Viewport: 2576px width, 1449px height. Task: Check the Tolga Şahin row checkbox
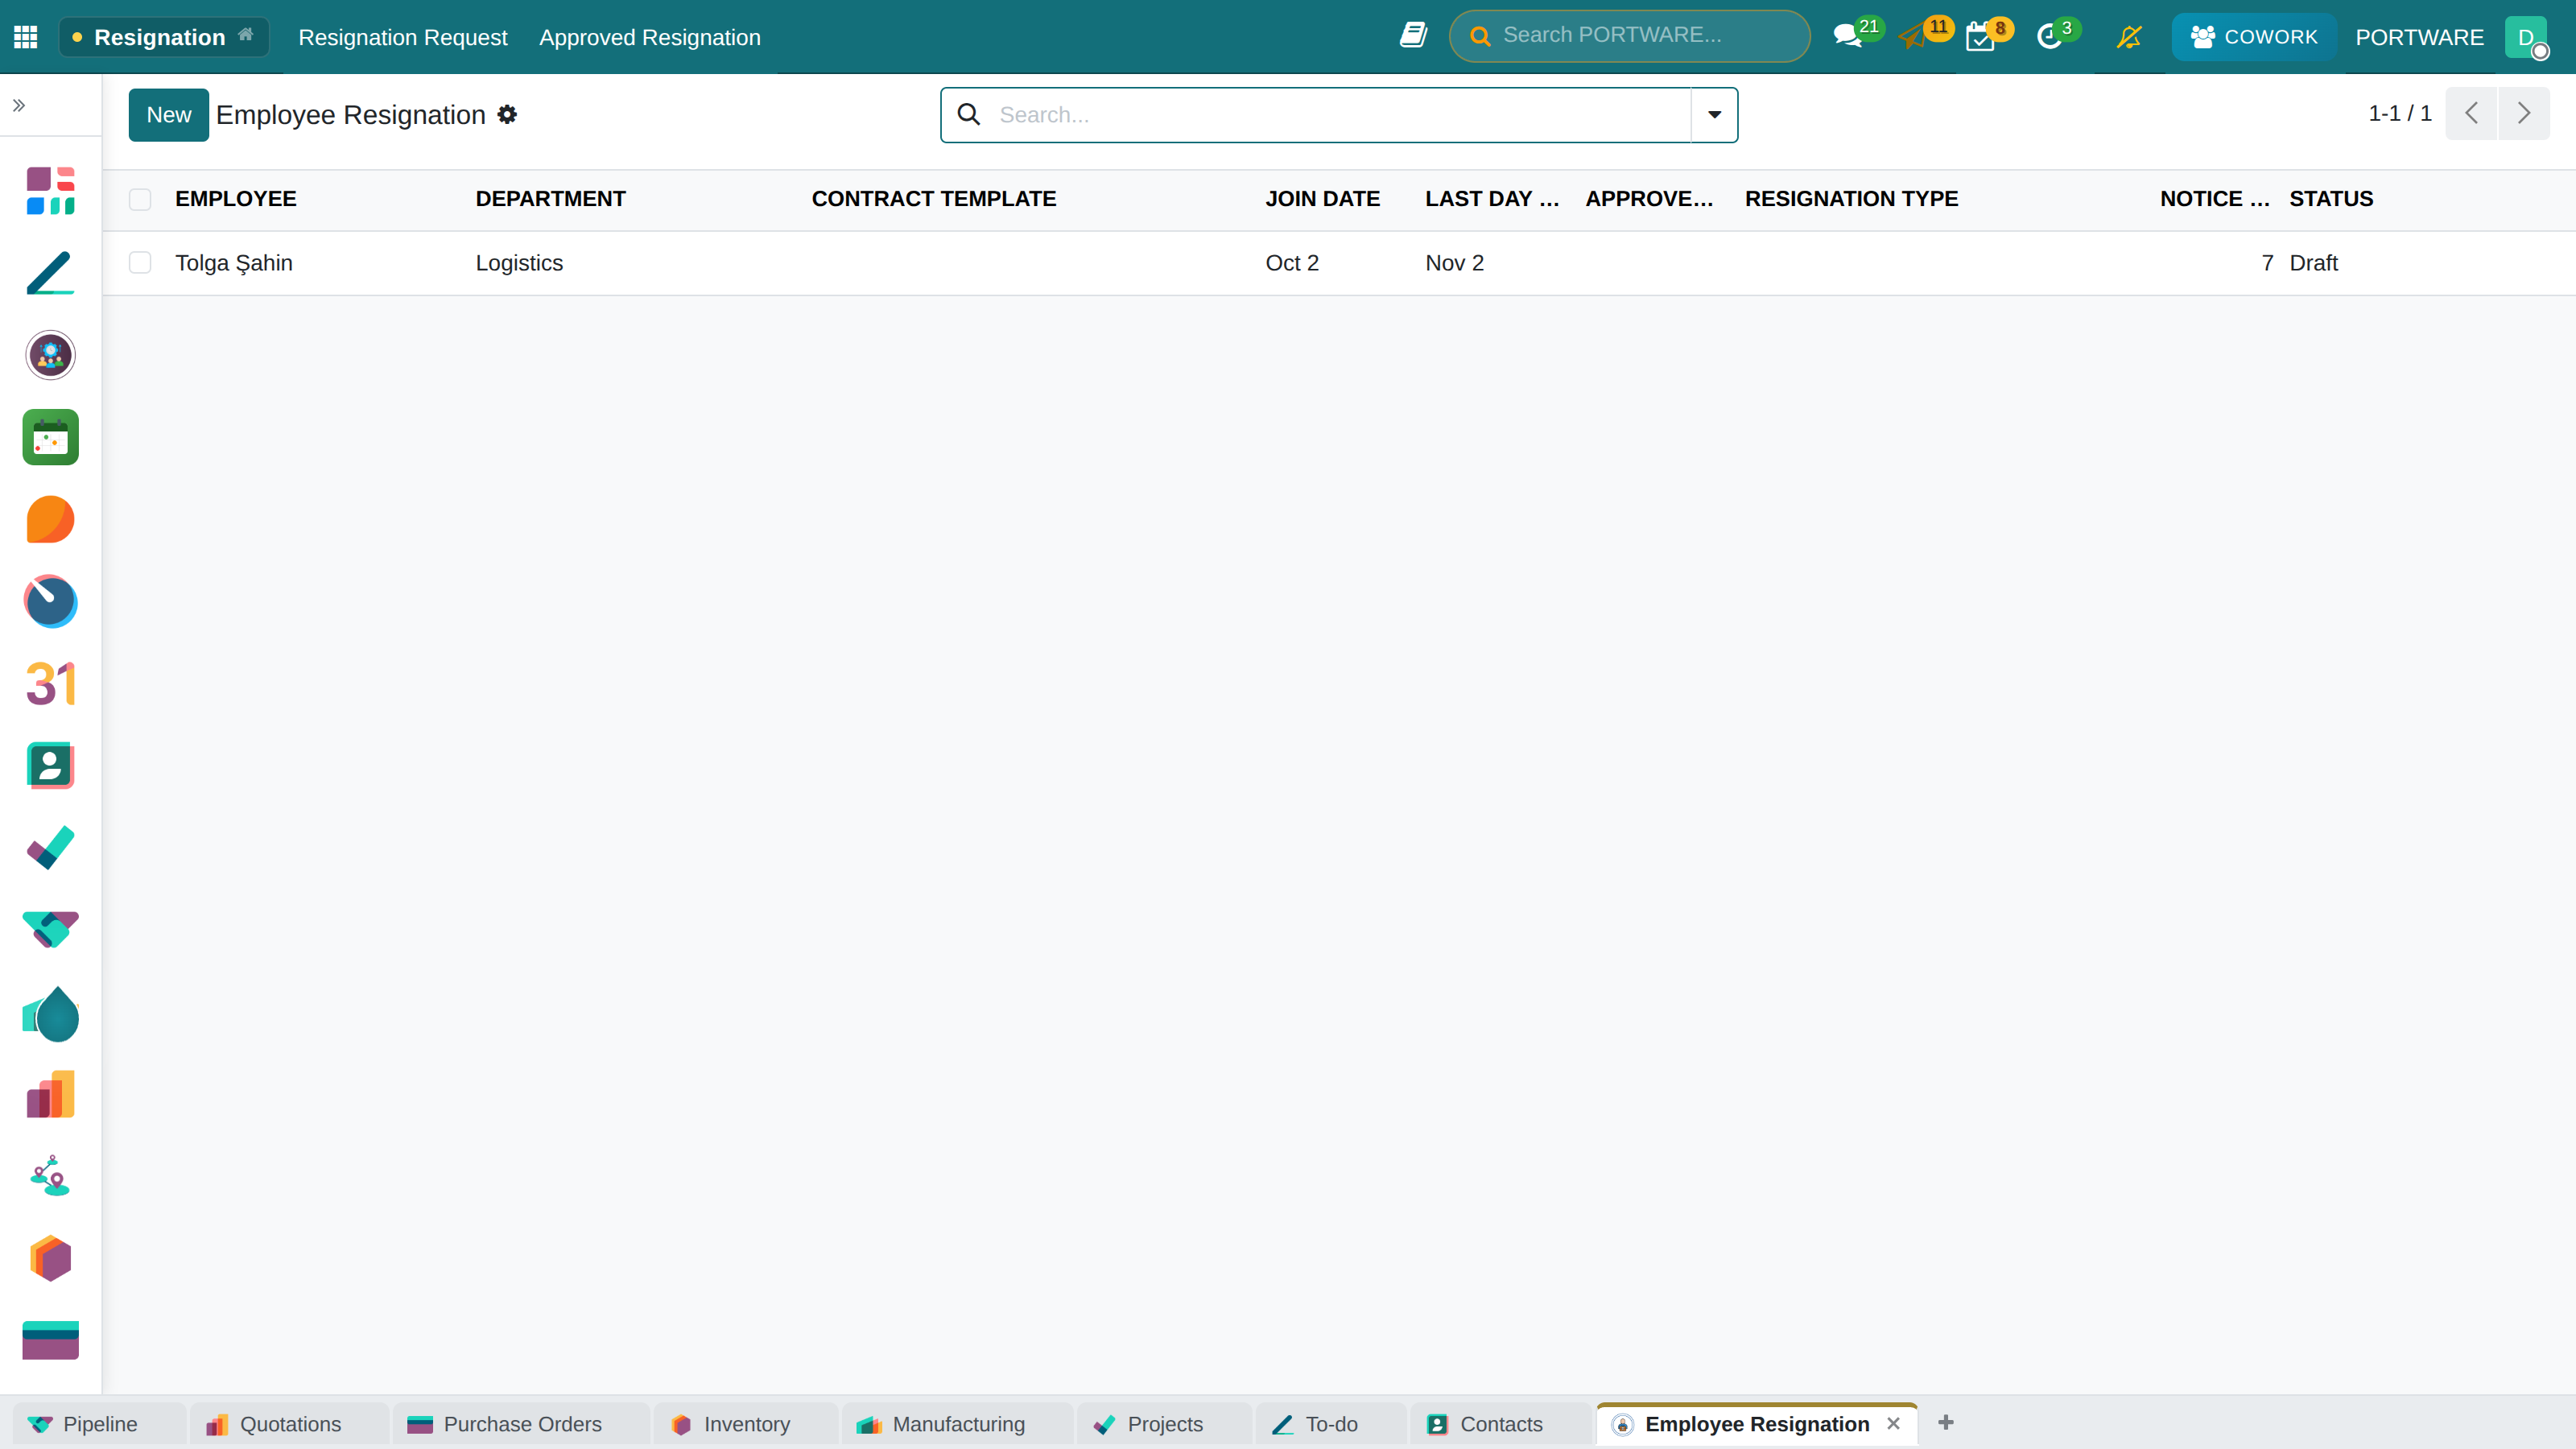point(140,263)
